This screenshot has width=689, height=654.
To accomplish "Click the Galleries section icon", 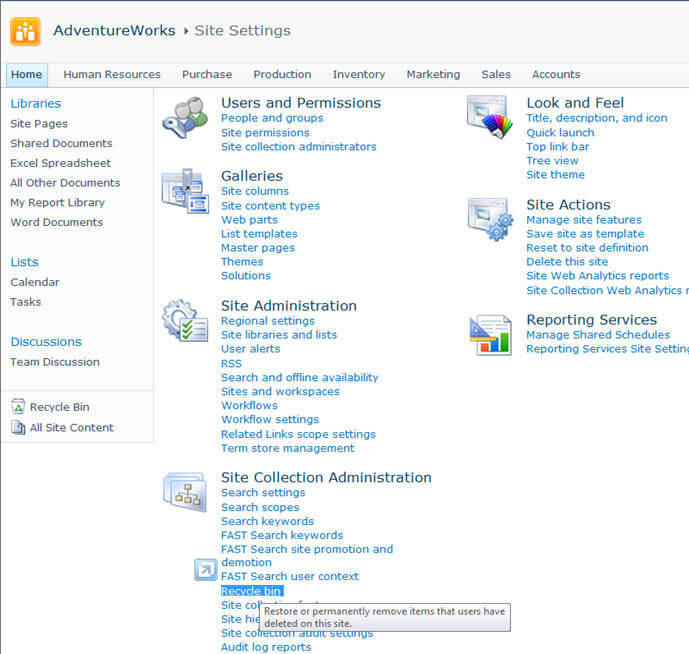I will [x=185, y=191].
